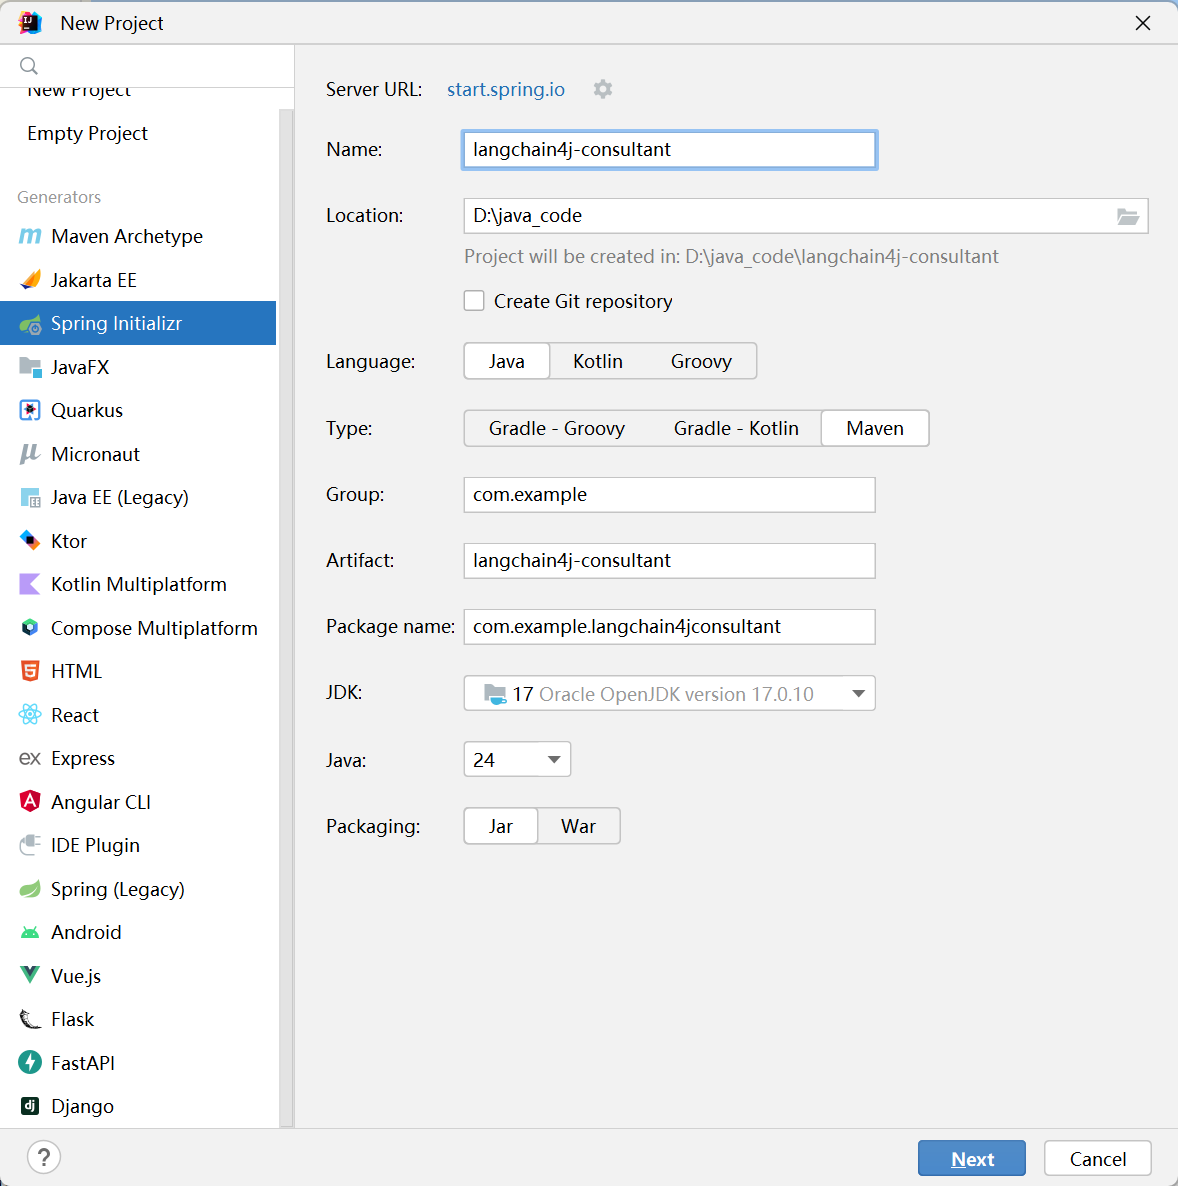Select Java as the language
Screen dimensions: 1178x1186
click(507, 362)
